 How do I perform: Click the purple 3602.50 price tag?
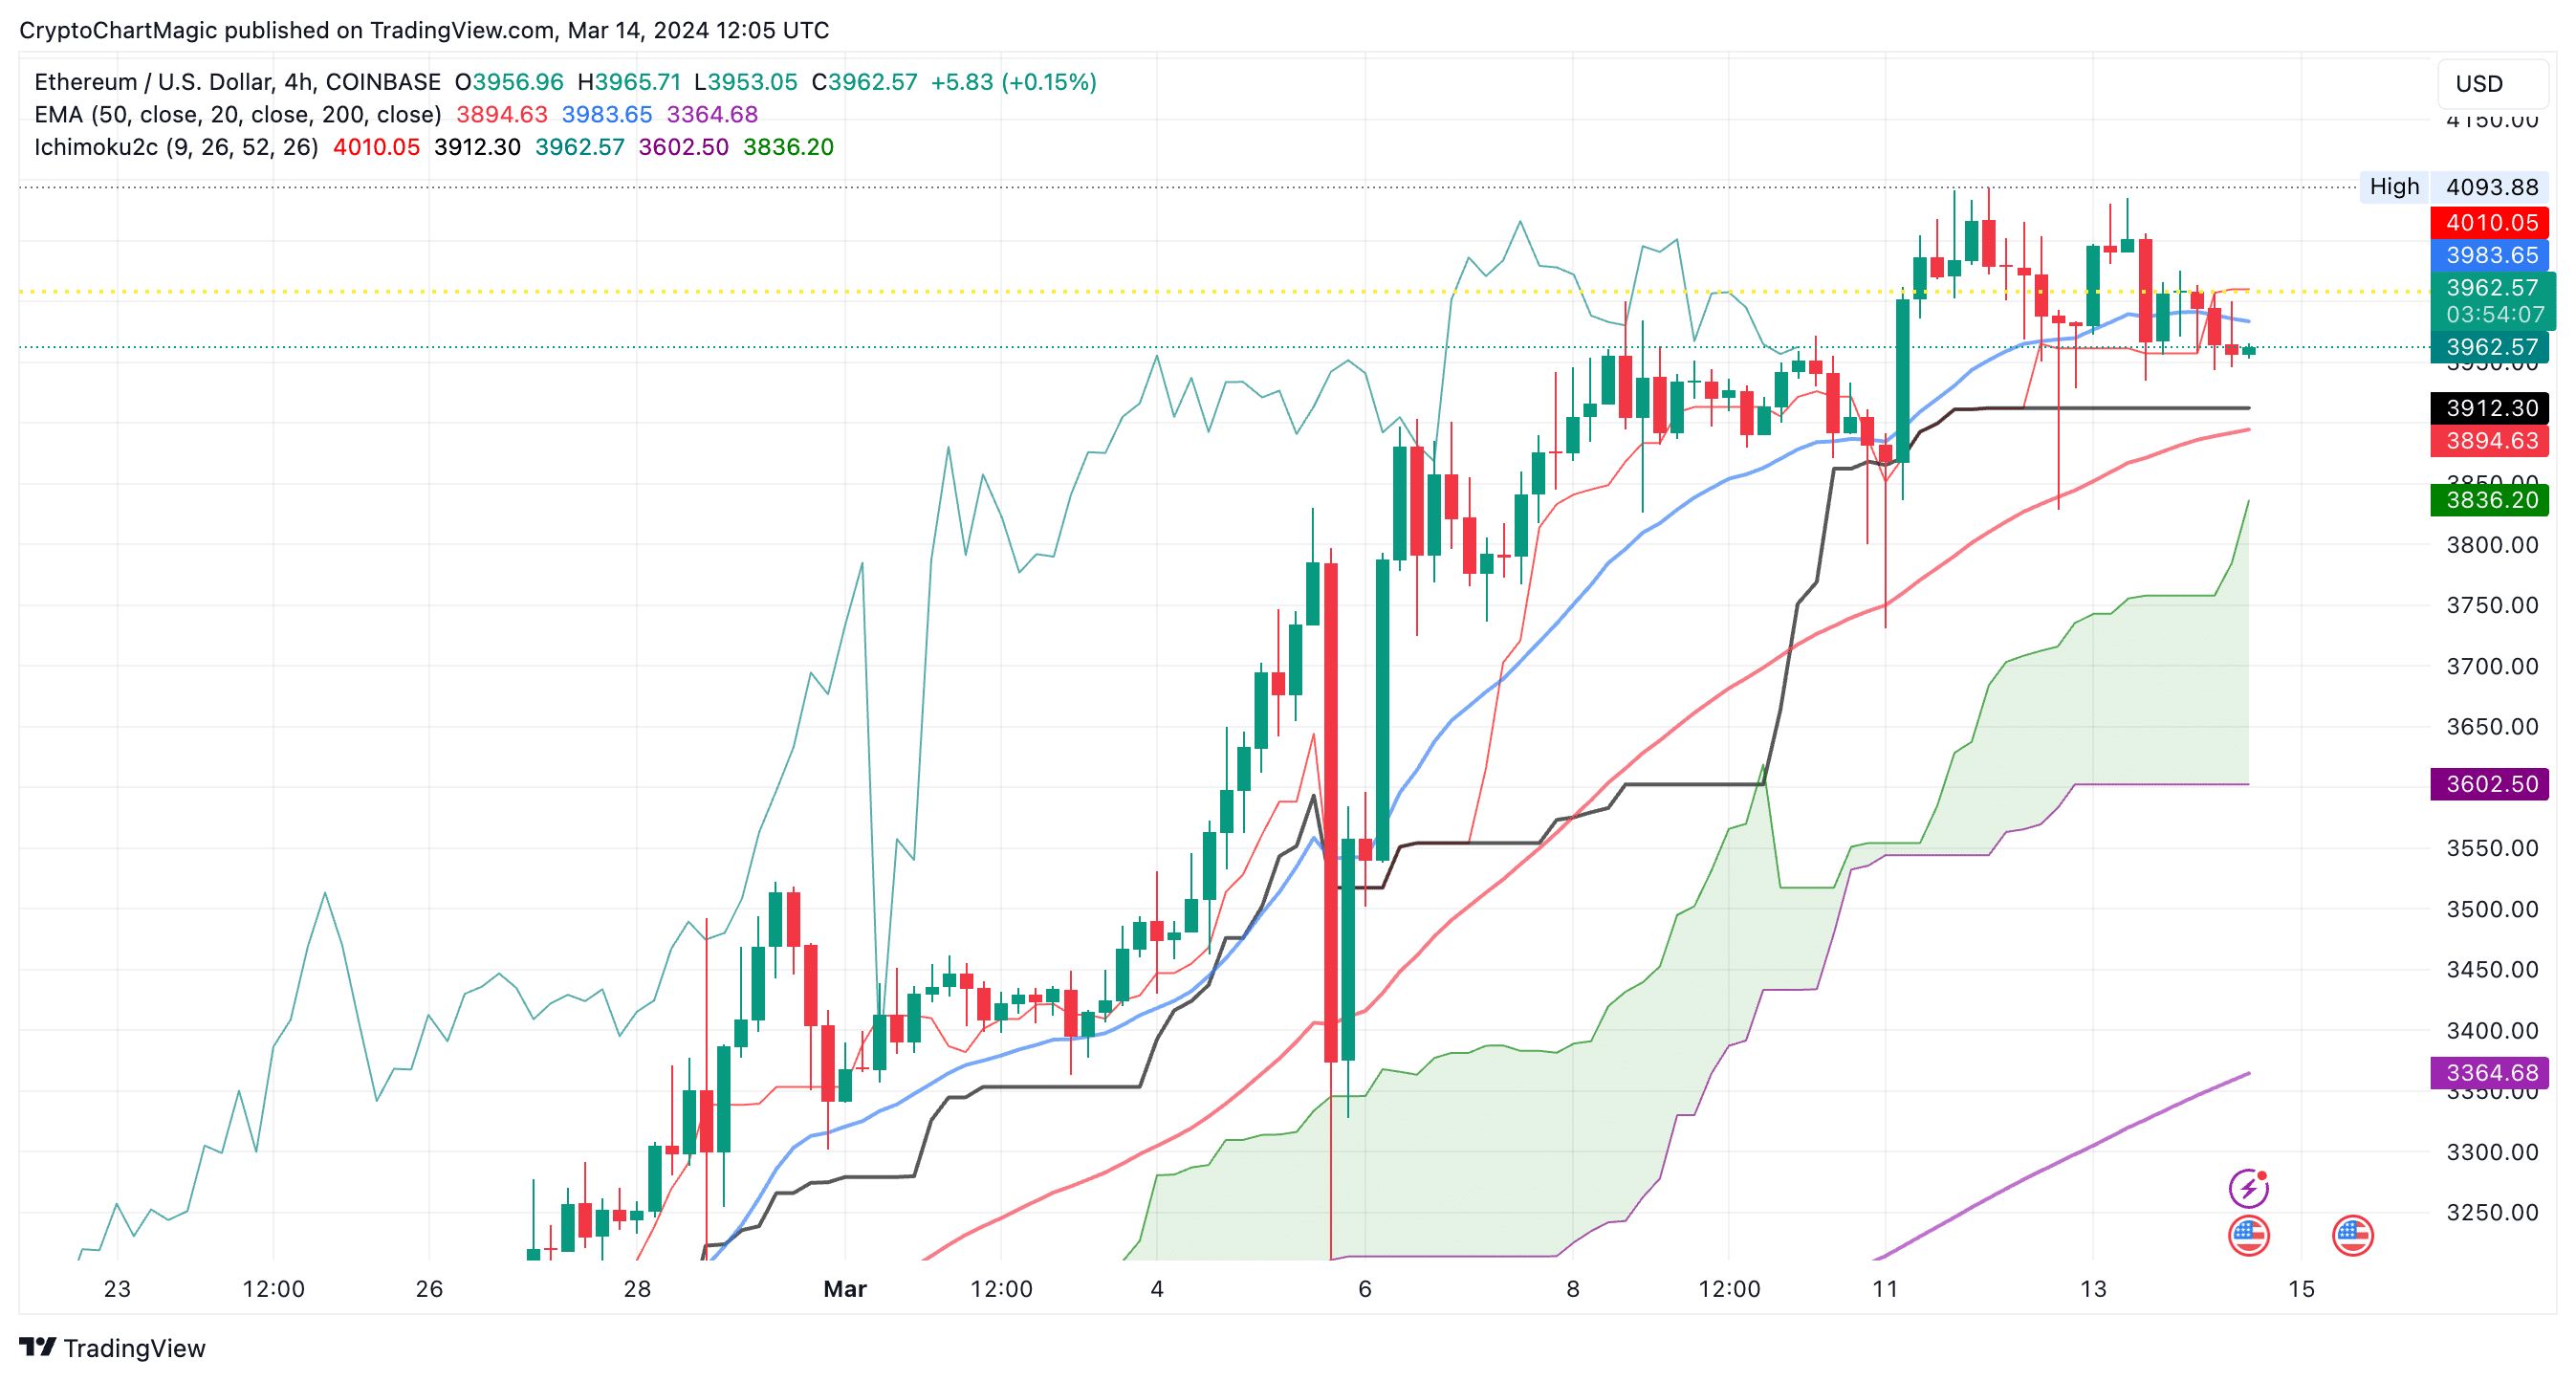[x=2490, y=784]
